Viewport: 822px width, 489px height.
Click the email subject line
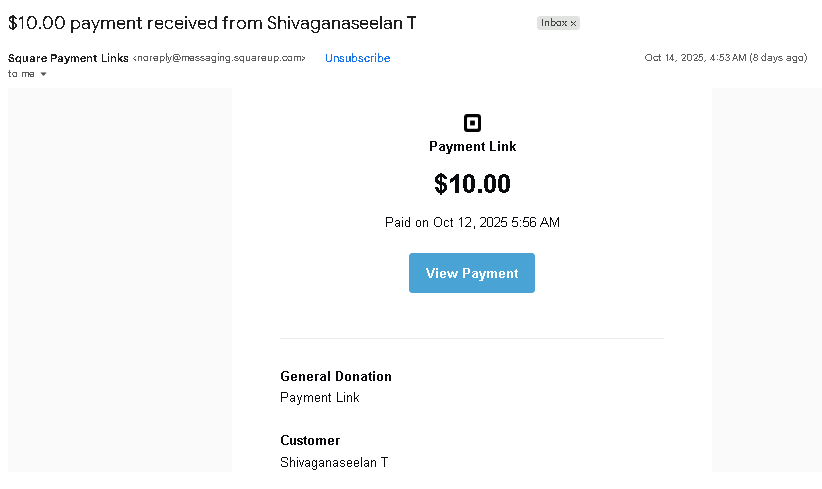(x=212, y=22)
